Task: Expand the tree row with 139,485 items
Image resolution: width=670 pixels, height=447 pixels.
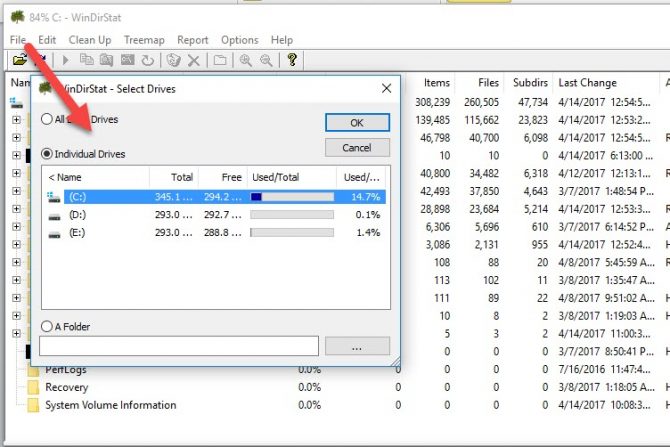Action: pos(16,120)
